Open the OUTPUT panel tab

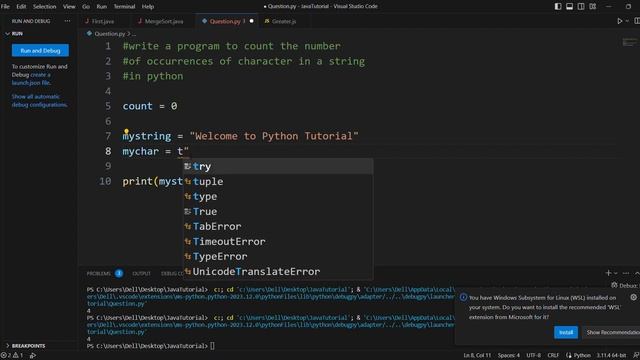(142, 273)
